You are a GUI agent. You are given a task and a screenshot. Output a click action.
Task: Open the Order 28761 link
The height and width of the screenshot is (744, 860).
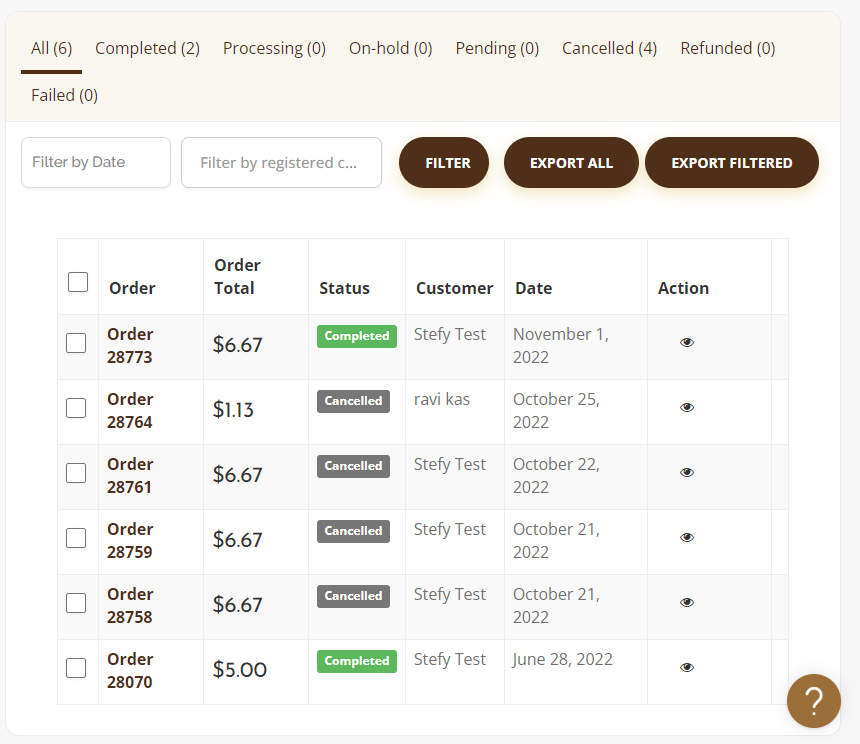130,475
